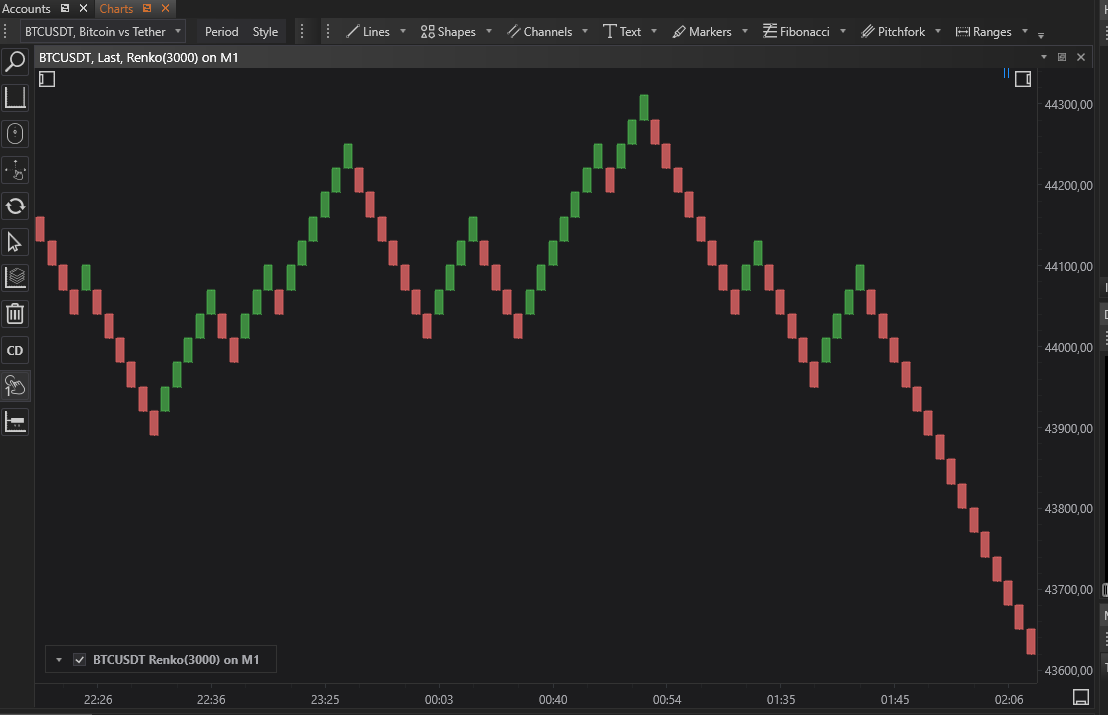The image size is (1108, 715).
Task: Toggle the small panel icon top-left of chart
Action: 46,78
